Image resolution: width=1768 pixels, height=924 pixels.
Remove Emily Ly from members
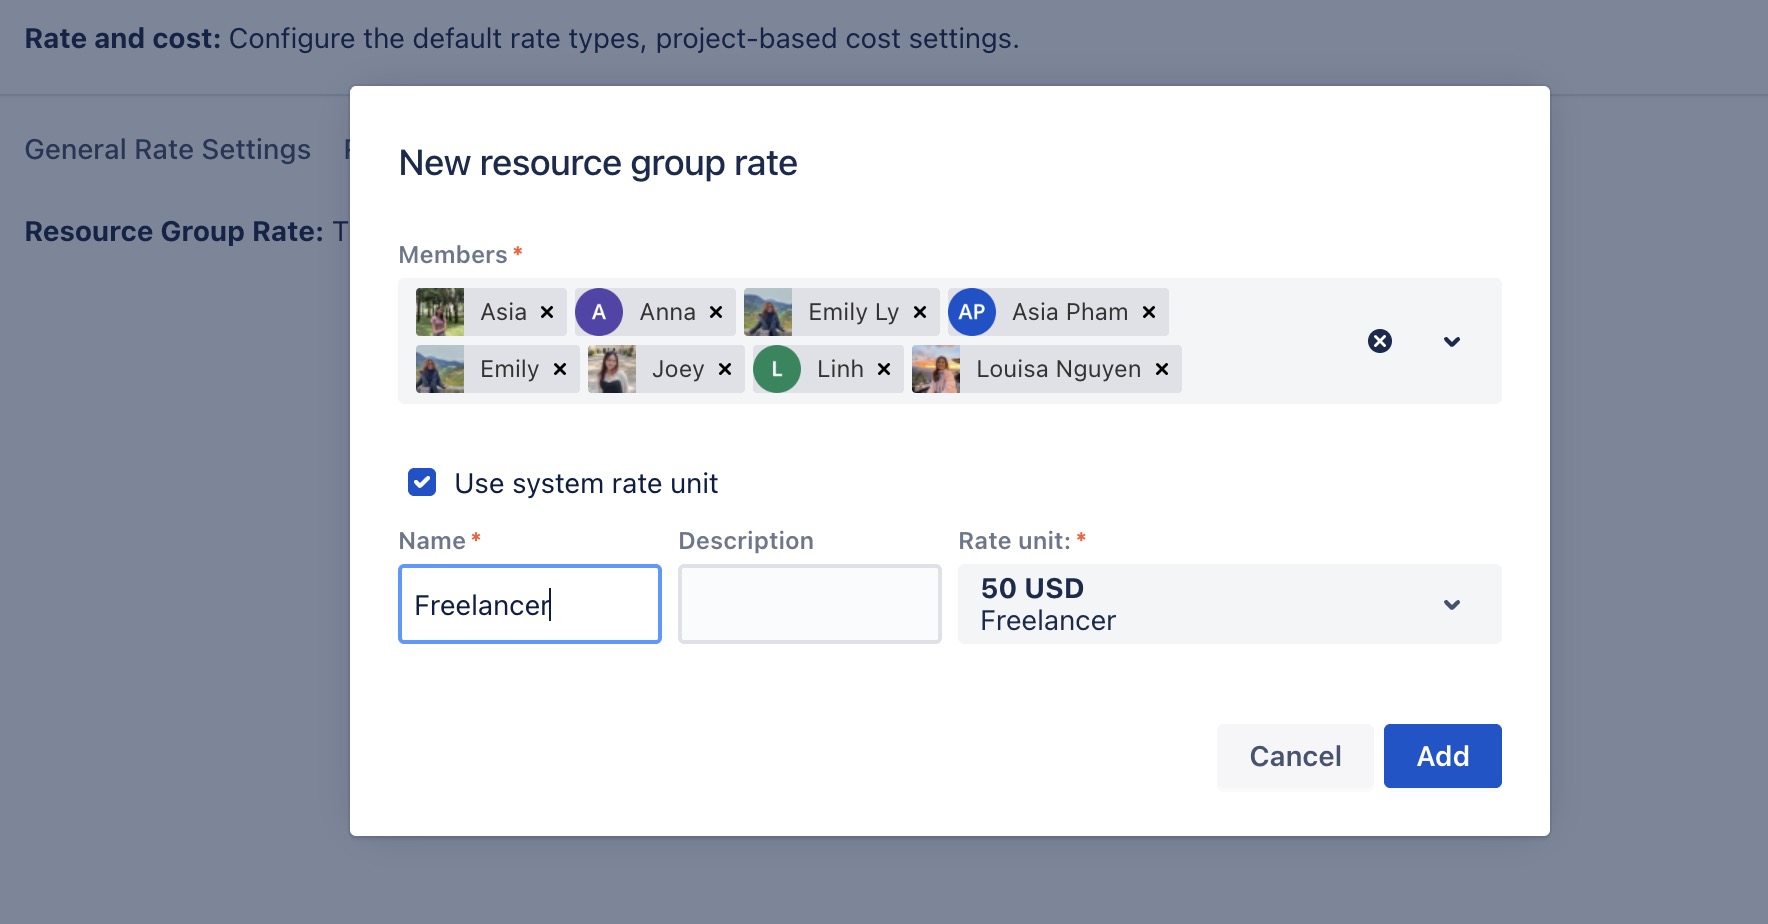click(x=920, y=312)
